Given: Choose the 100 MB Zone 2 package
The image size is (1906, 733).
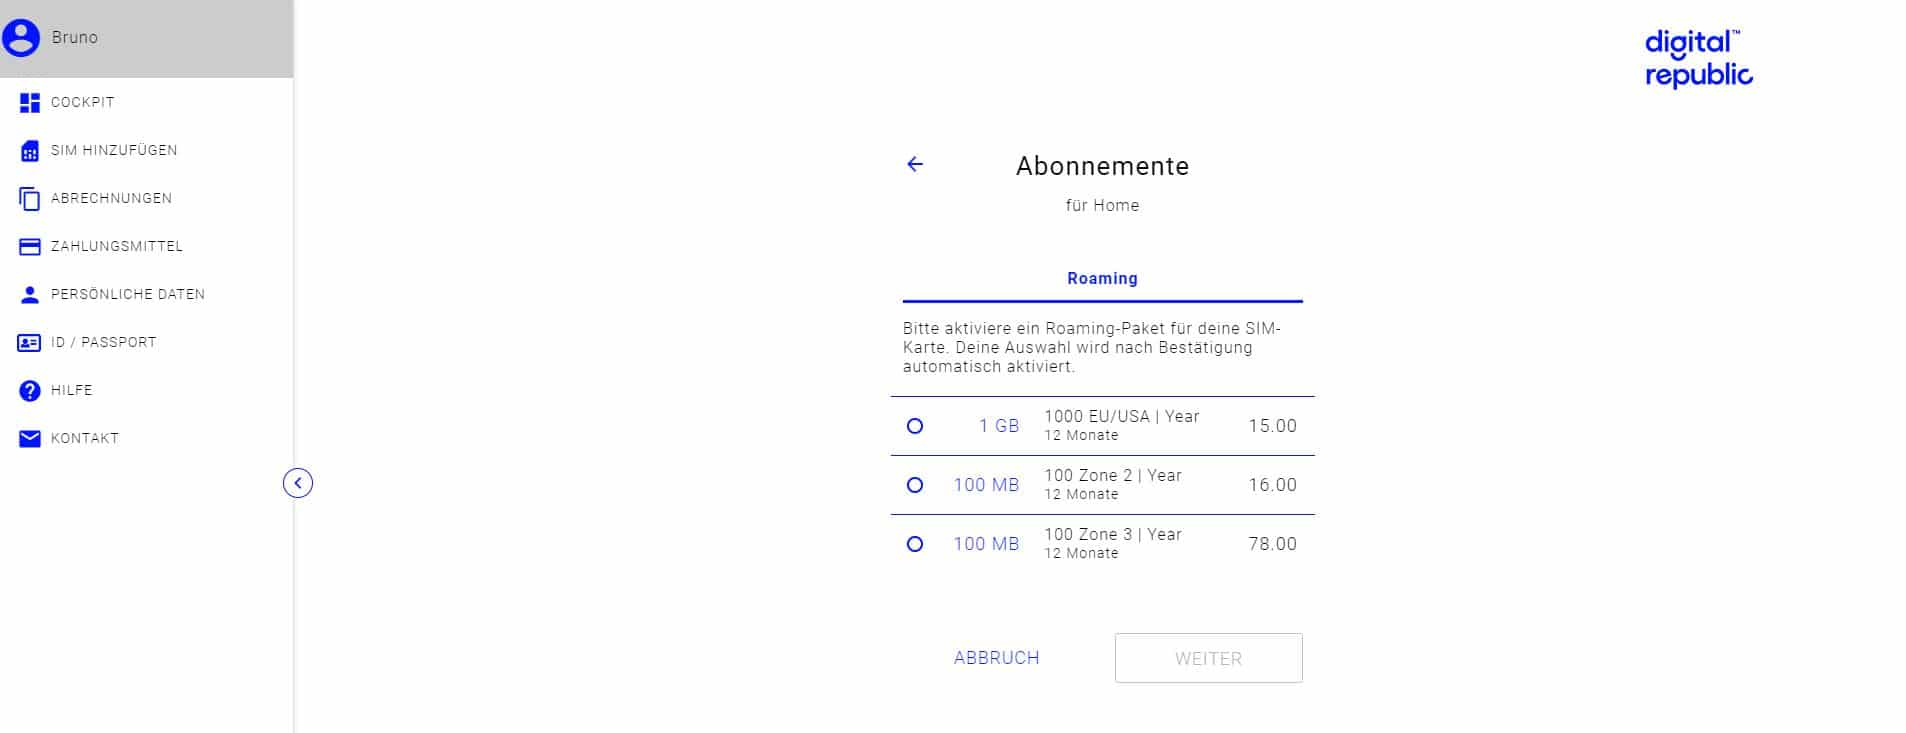Looking at the screenshot, I should [913, 484].
